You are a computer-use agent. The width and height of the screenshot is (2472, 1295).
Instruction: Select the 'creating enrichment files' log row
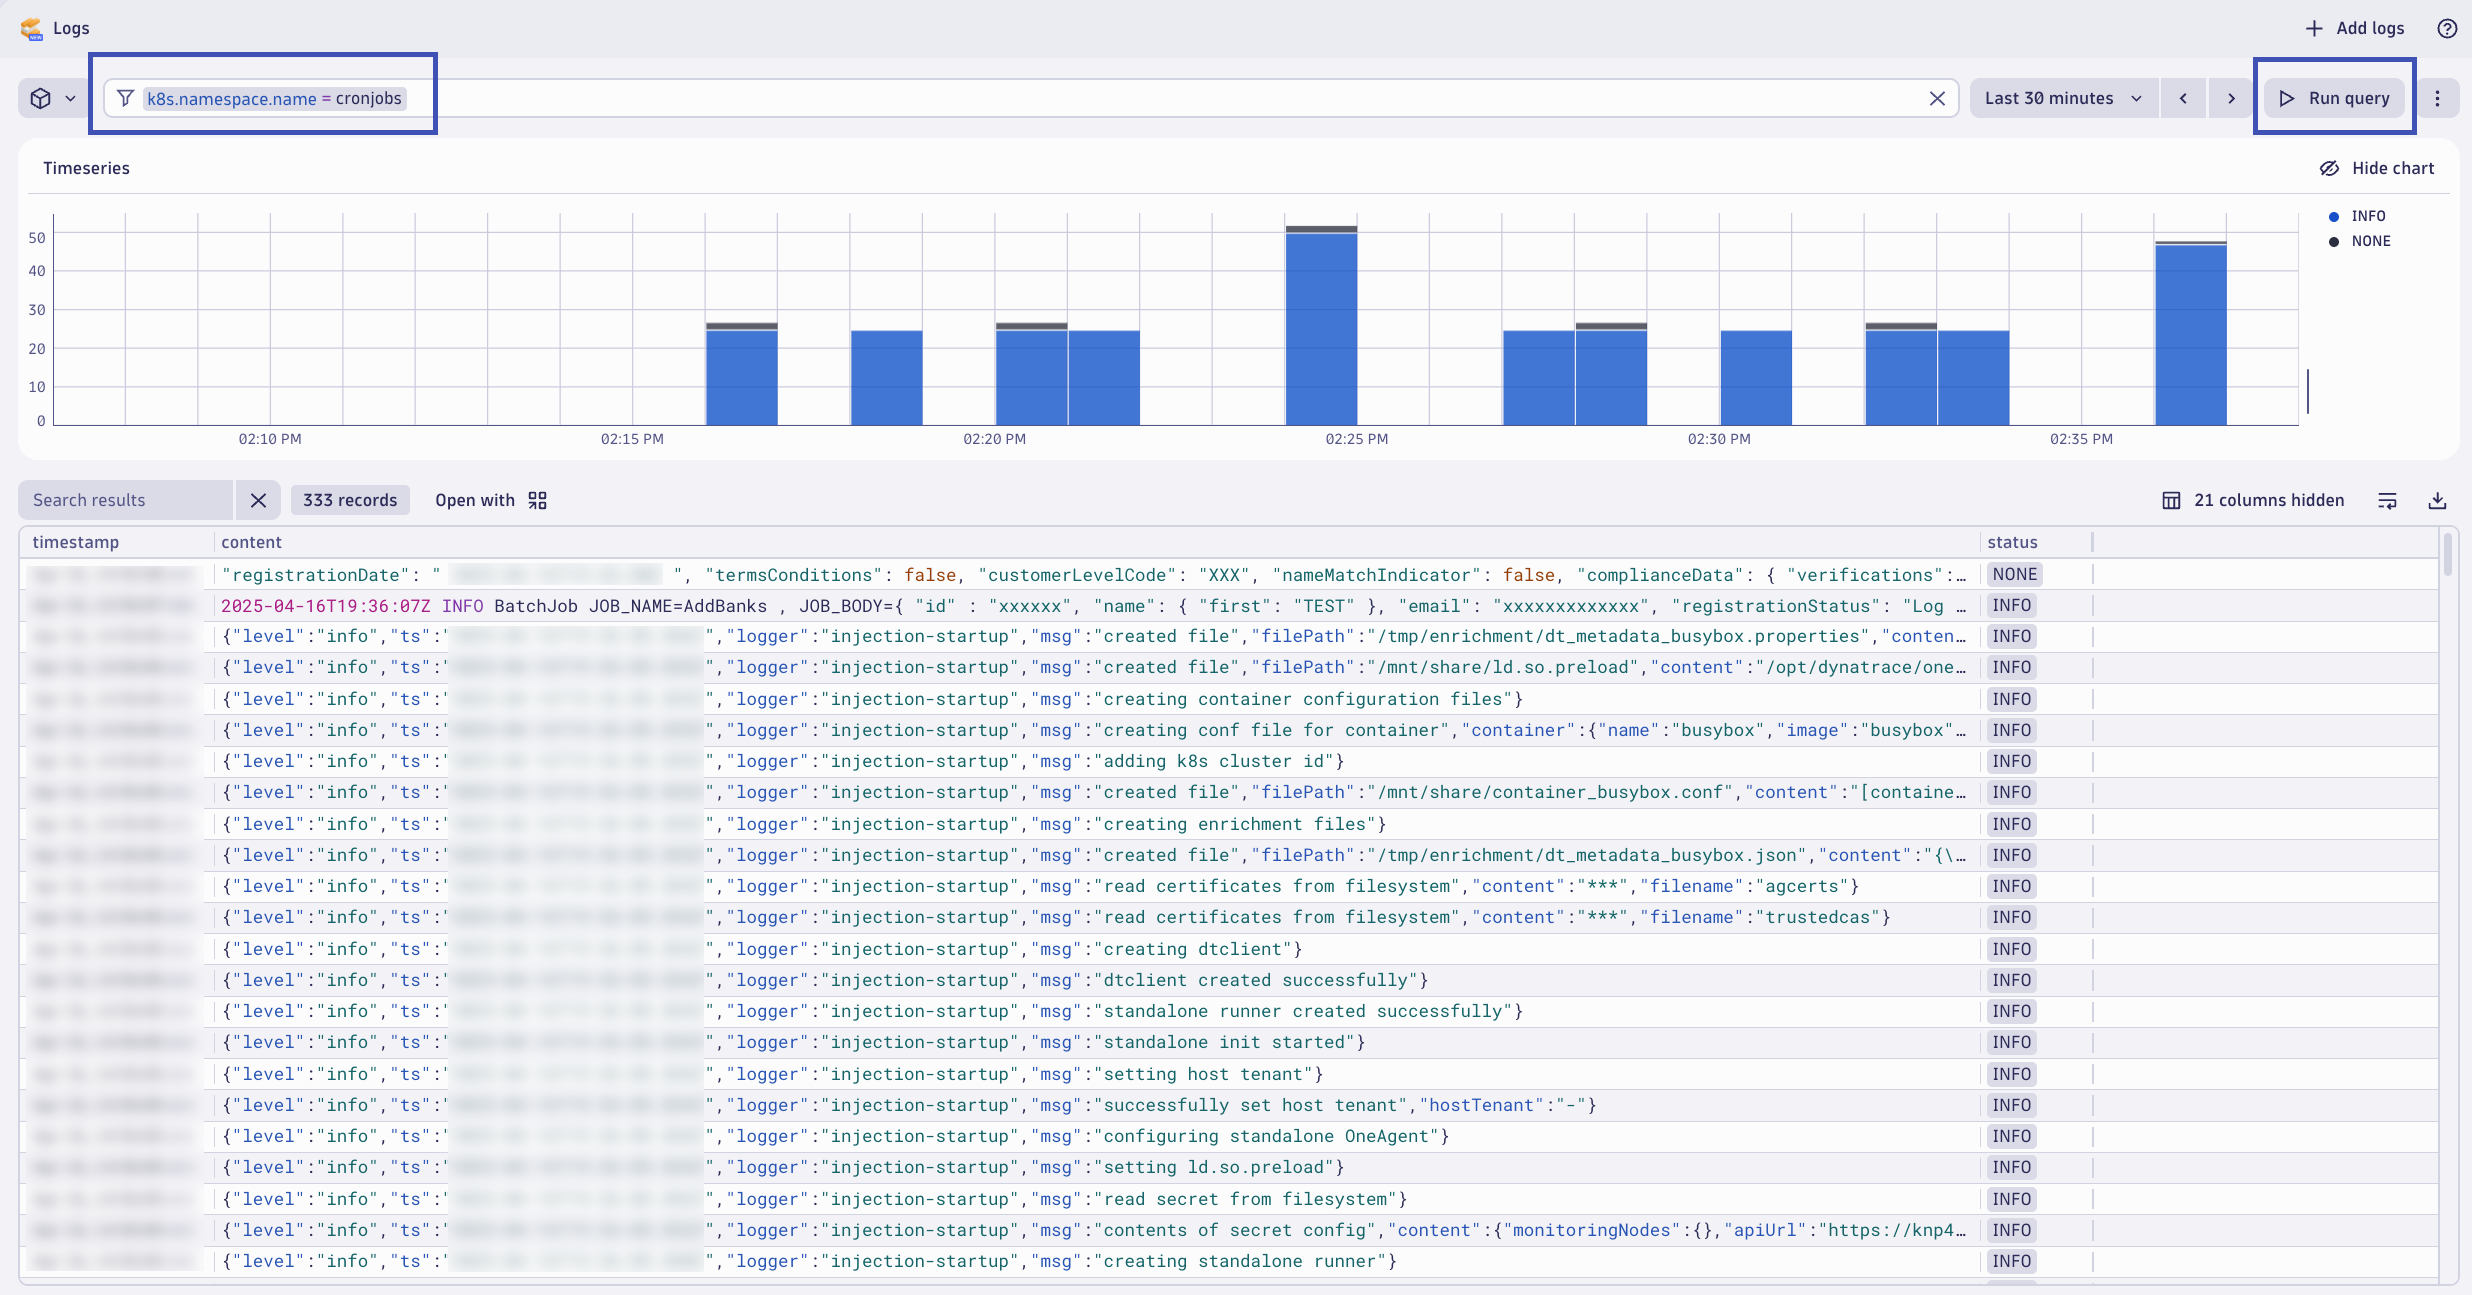point(1229,824)
